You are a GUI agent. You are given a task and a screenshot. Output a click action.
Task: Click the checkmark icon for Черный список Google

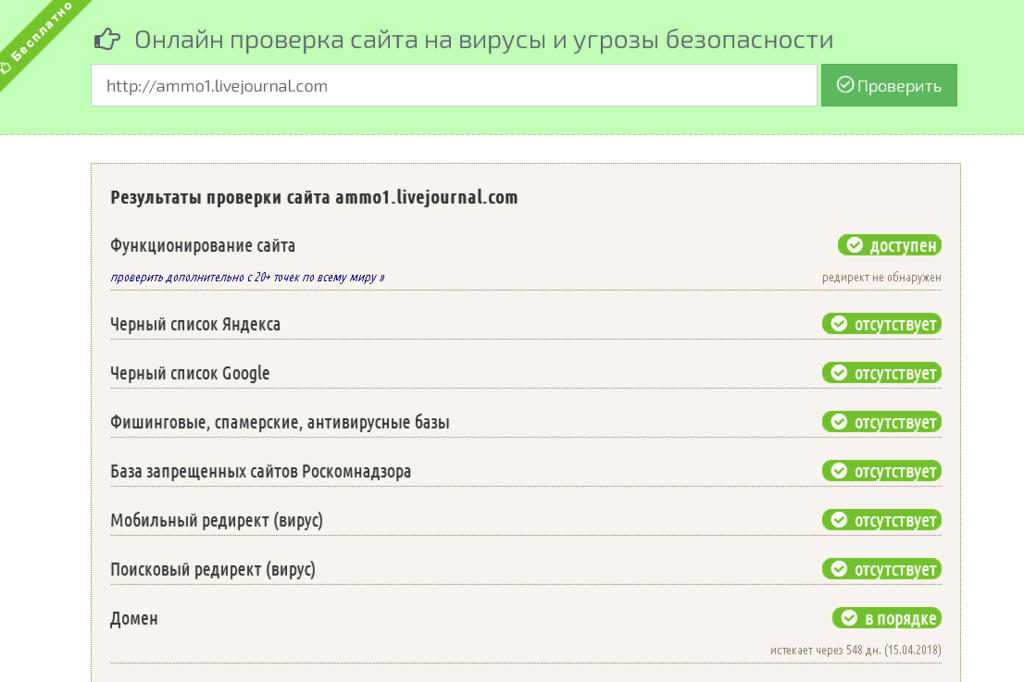[838, 373]
